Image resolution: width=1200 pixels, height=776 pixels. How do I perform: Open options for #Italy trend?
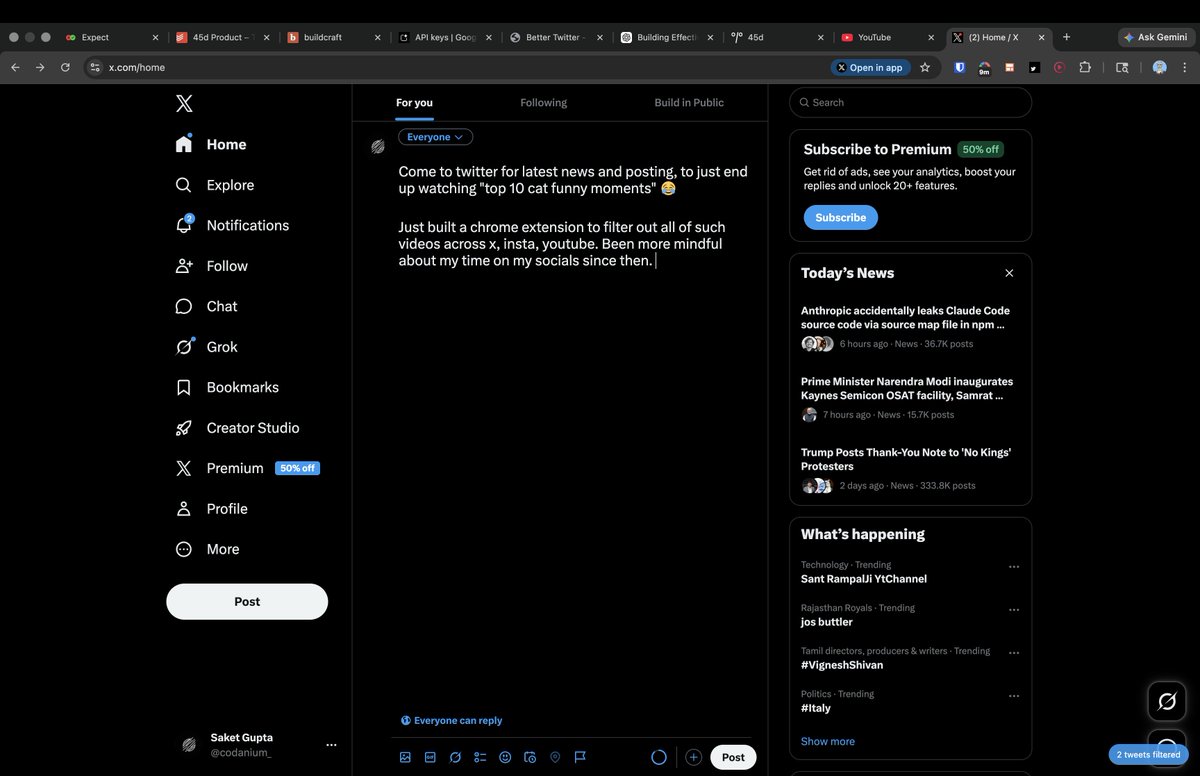1014,696
